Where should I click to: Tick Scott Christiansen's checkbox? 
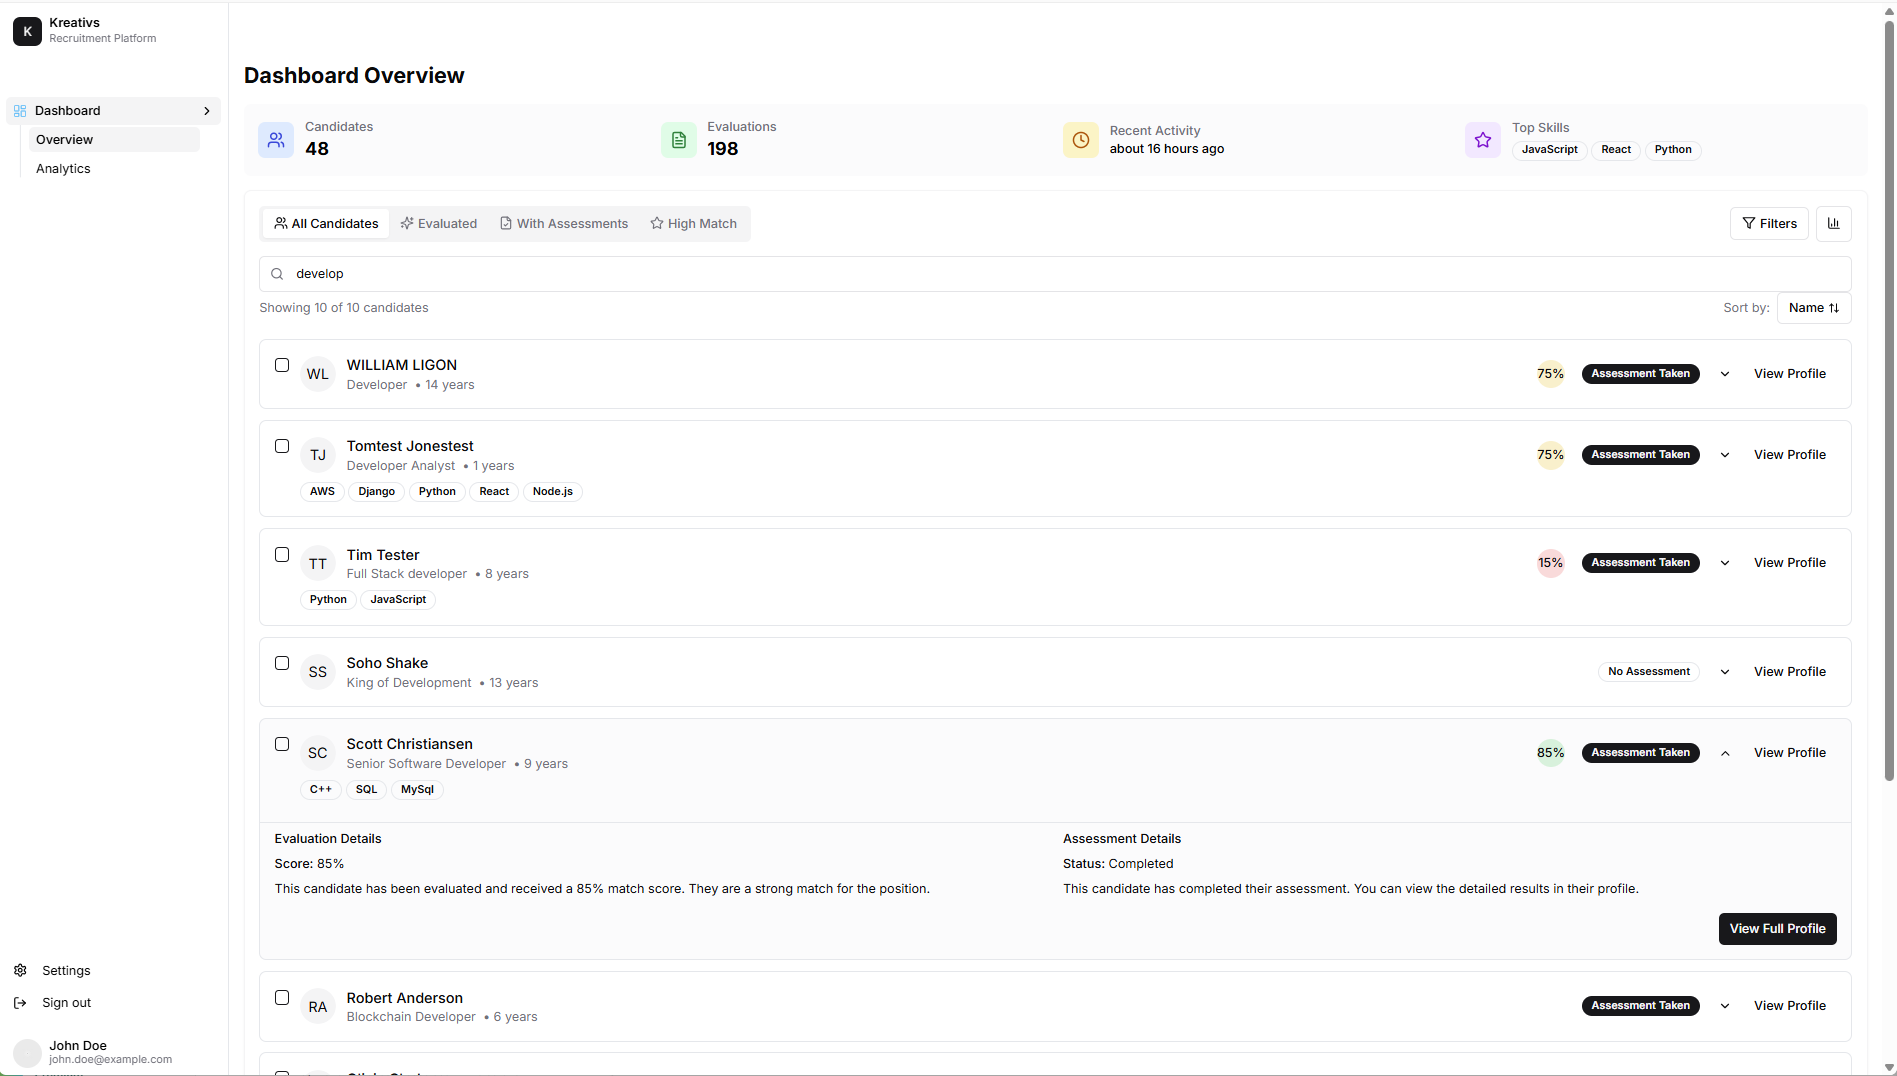click(282, 744)
